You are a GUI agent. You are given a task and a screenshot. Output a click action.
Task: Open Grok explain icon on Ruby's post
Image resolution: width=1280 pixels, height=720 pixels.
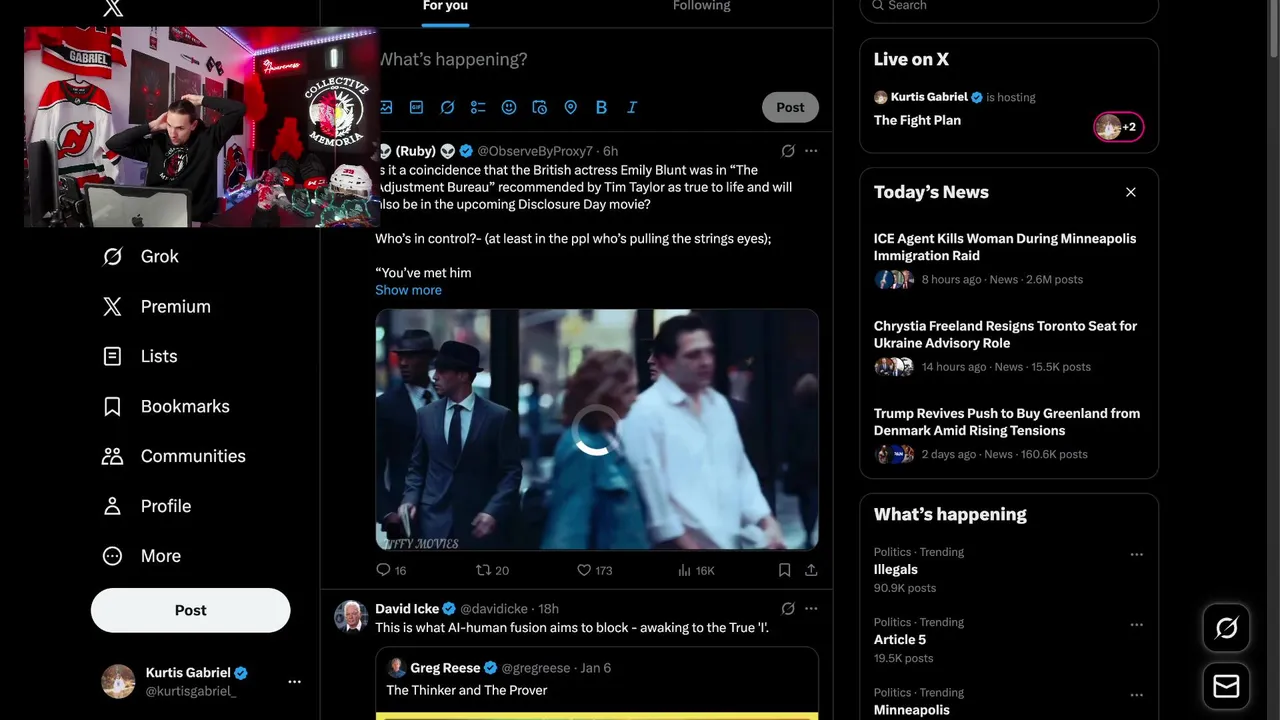[x=788, y=151]
